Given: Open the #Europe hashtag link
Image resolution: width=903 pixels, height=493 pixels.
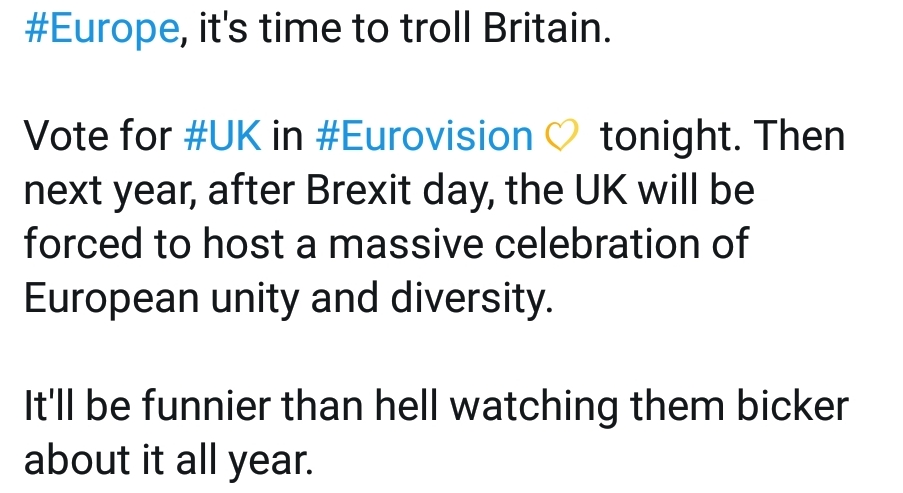Looking at the screenshot, I should tap(102, 29).
